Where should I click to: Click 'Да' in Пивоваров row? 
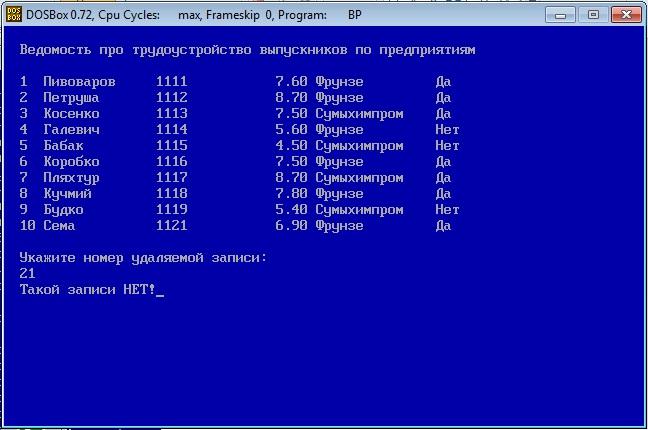443,82
